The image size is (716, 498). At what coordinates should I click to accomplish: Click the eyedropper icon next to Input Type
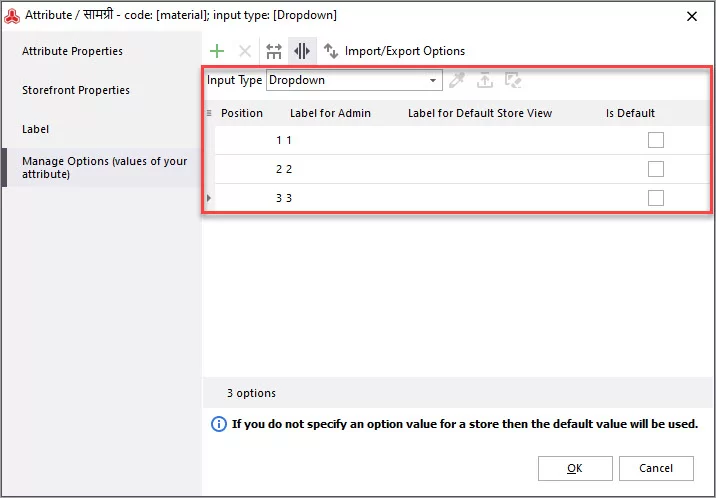(x=457, y=80)
